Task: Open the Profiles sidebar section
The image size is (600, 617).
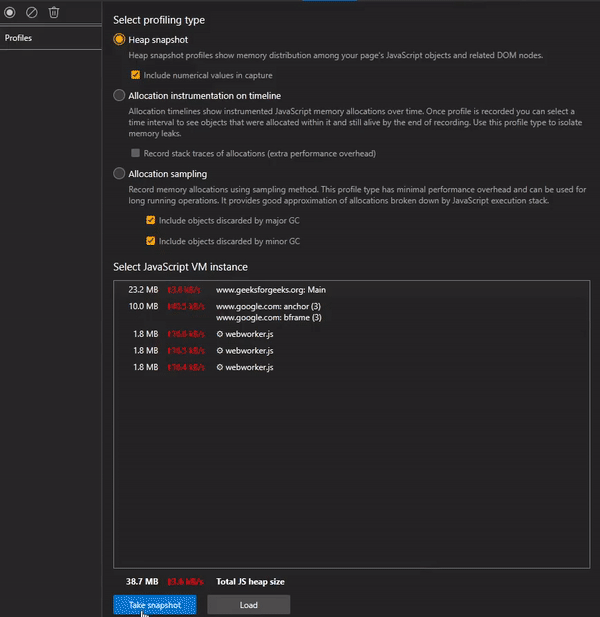Action: (x=20, y=38)
